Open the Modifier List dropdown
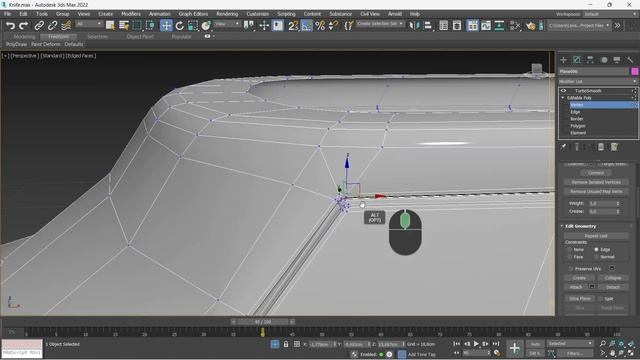 pos(598,82)
